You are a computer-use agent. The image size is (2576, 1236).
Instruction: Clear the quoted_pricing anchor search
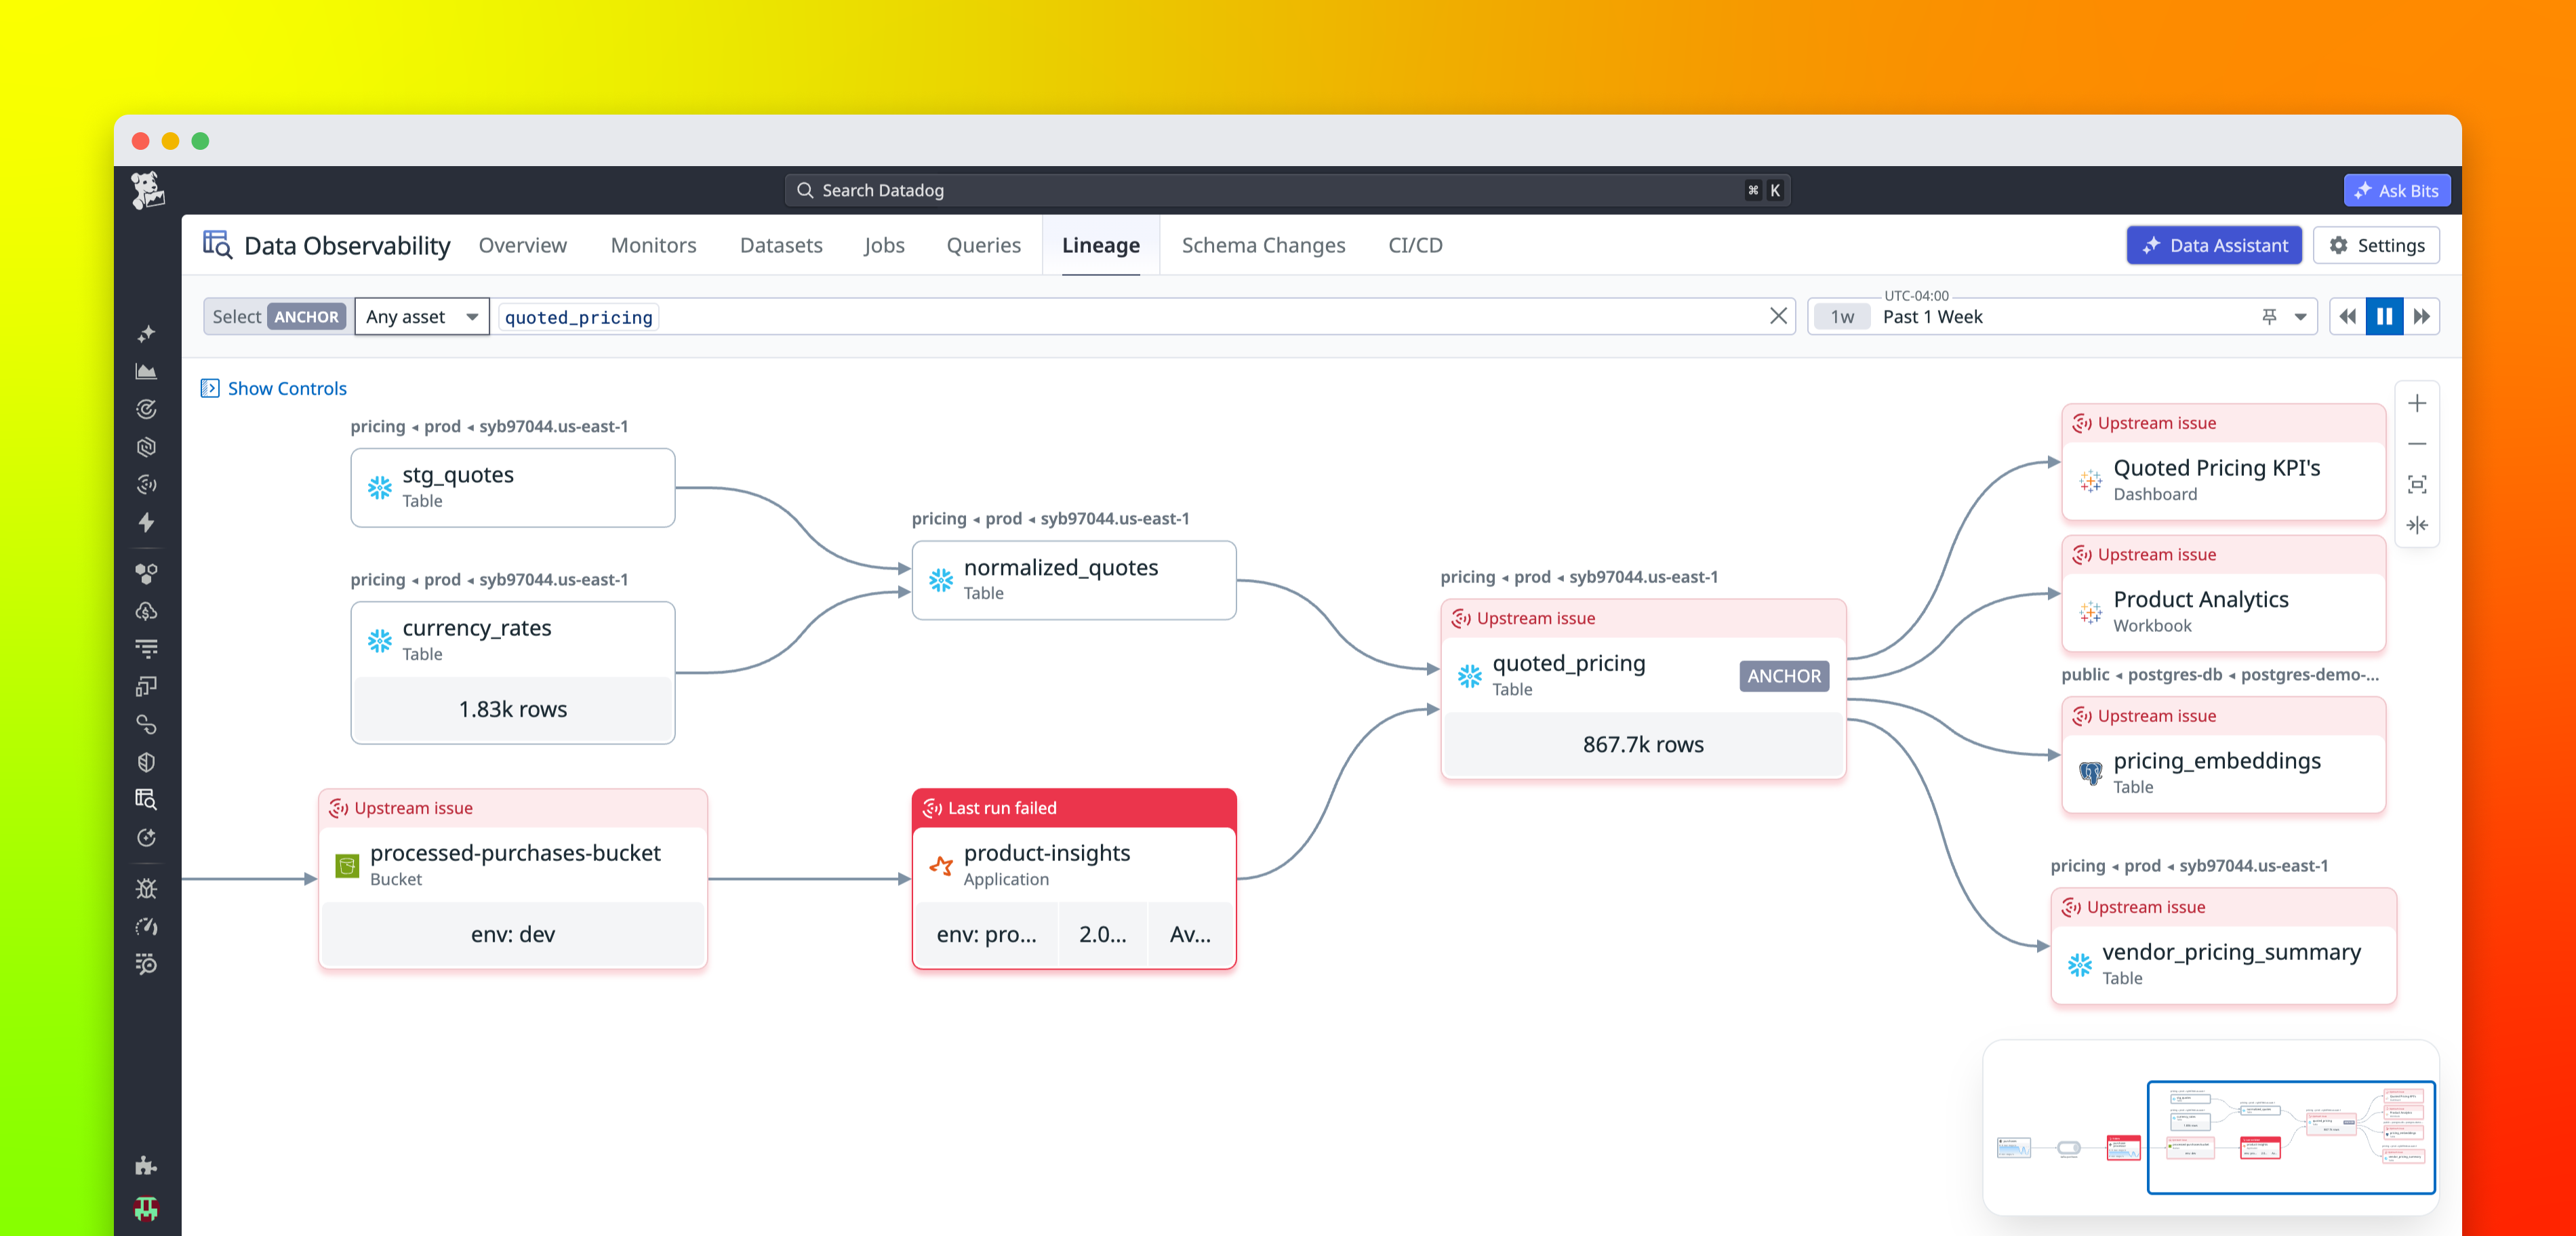1778,316
